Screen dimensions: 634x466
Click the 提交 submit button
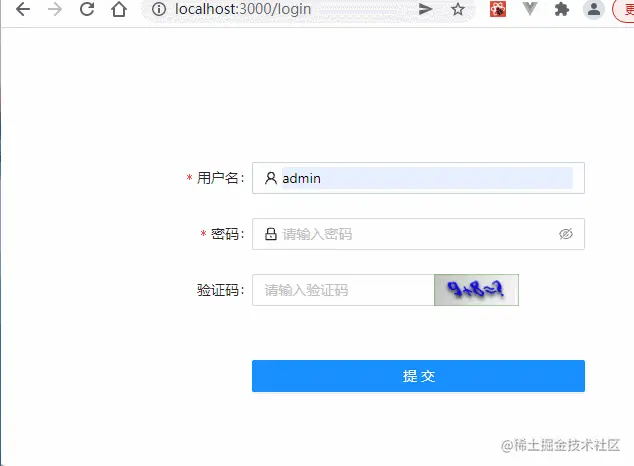click(418, 376)
